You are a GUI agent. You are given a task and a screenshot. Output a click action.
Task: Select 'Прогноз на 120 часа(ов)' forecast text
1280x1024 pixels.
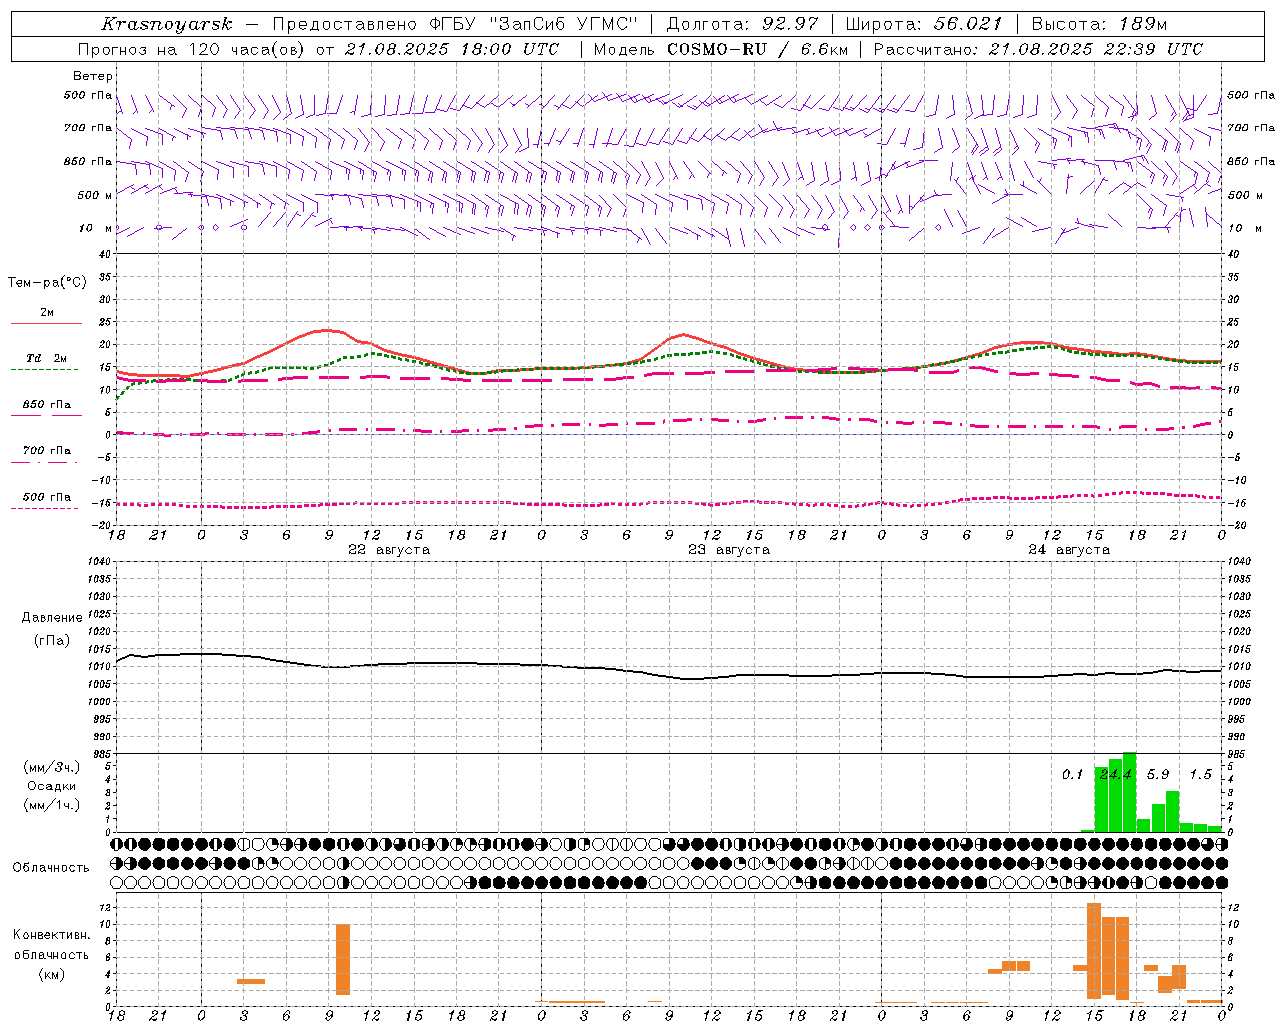pos(193,49)
